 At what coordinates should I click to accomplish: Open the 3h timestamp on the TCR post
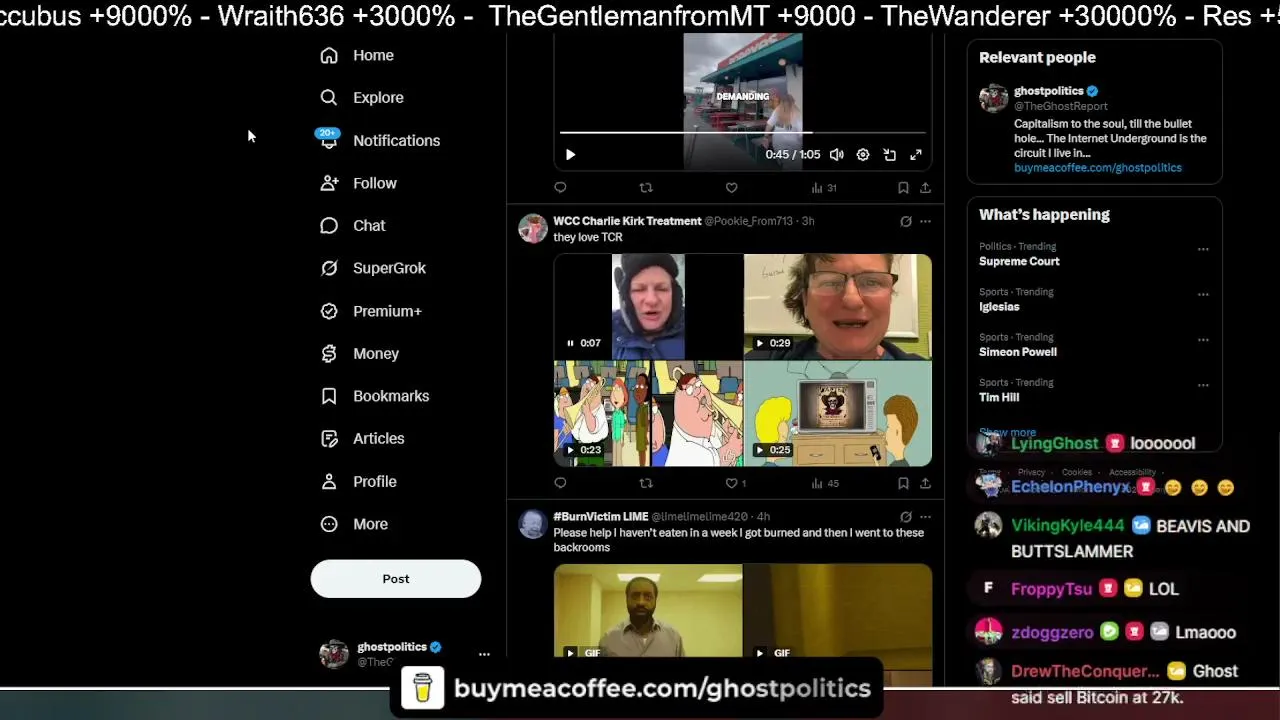tap(808, 221)
